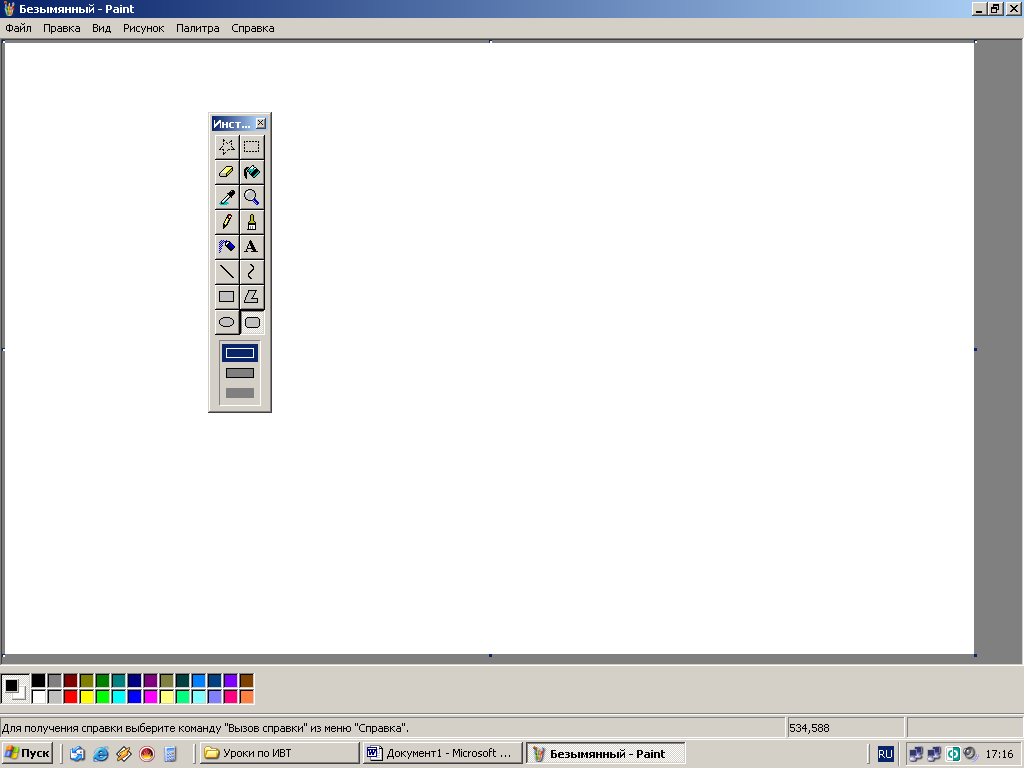Select the Text tool

pyautogui.click(x=252, y=246)
